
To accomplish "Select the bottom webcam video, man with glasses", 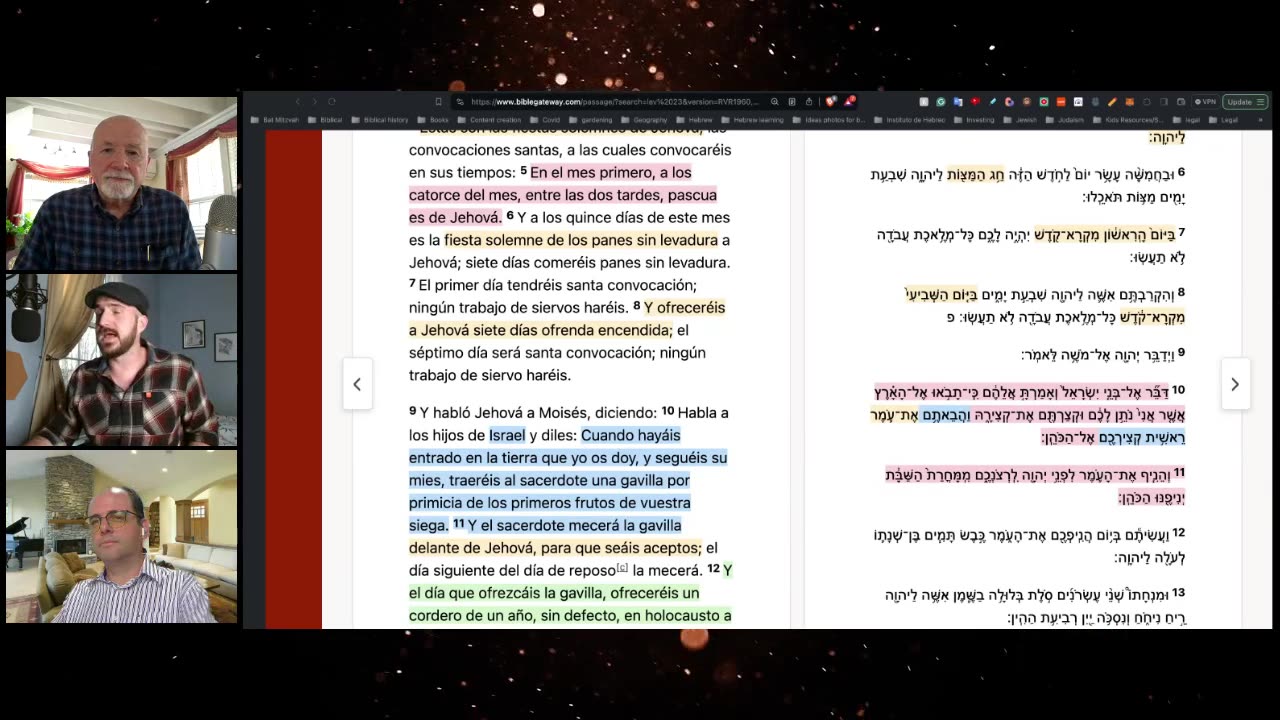I will pos(121,537).
